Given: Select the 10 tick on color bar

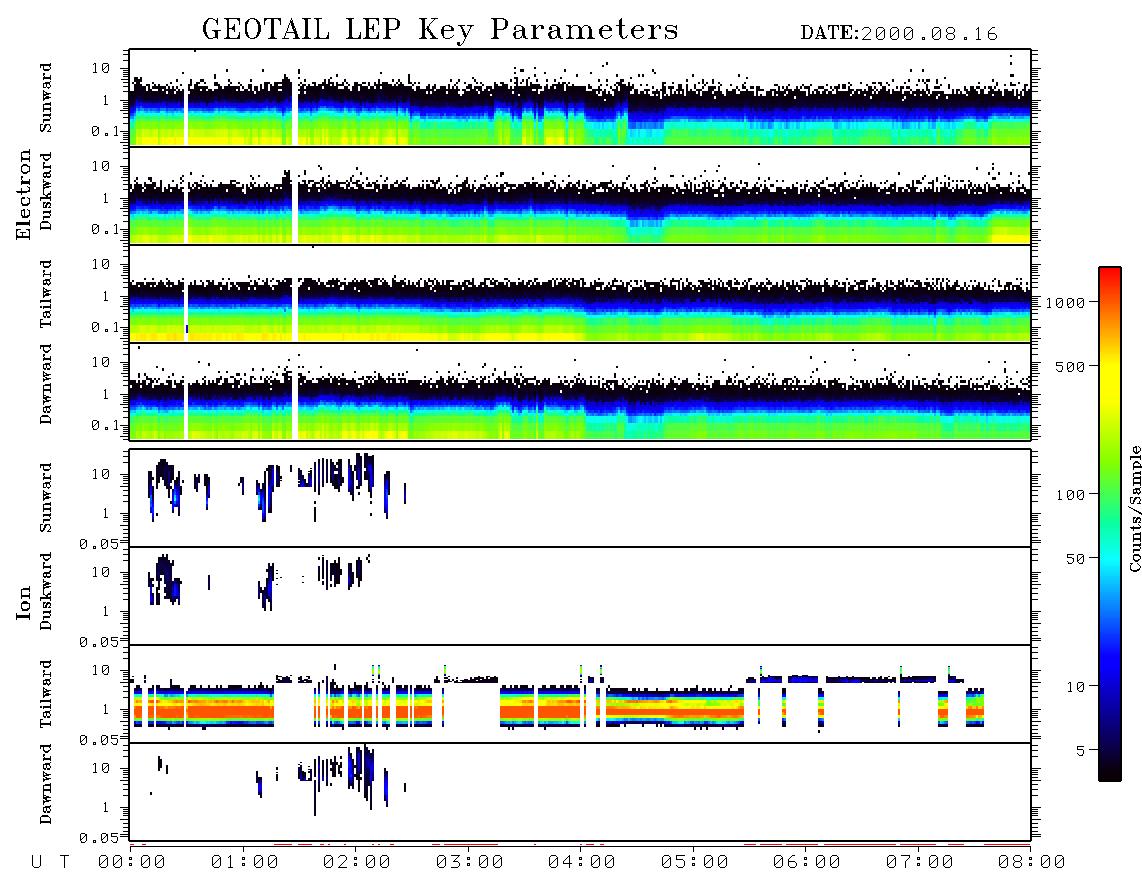Looking at the screenshot, I should (1076, 687).
